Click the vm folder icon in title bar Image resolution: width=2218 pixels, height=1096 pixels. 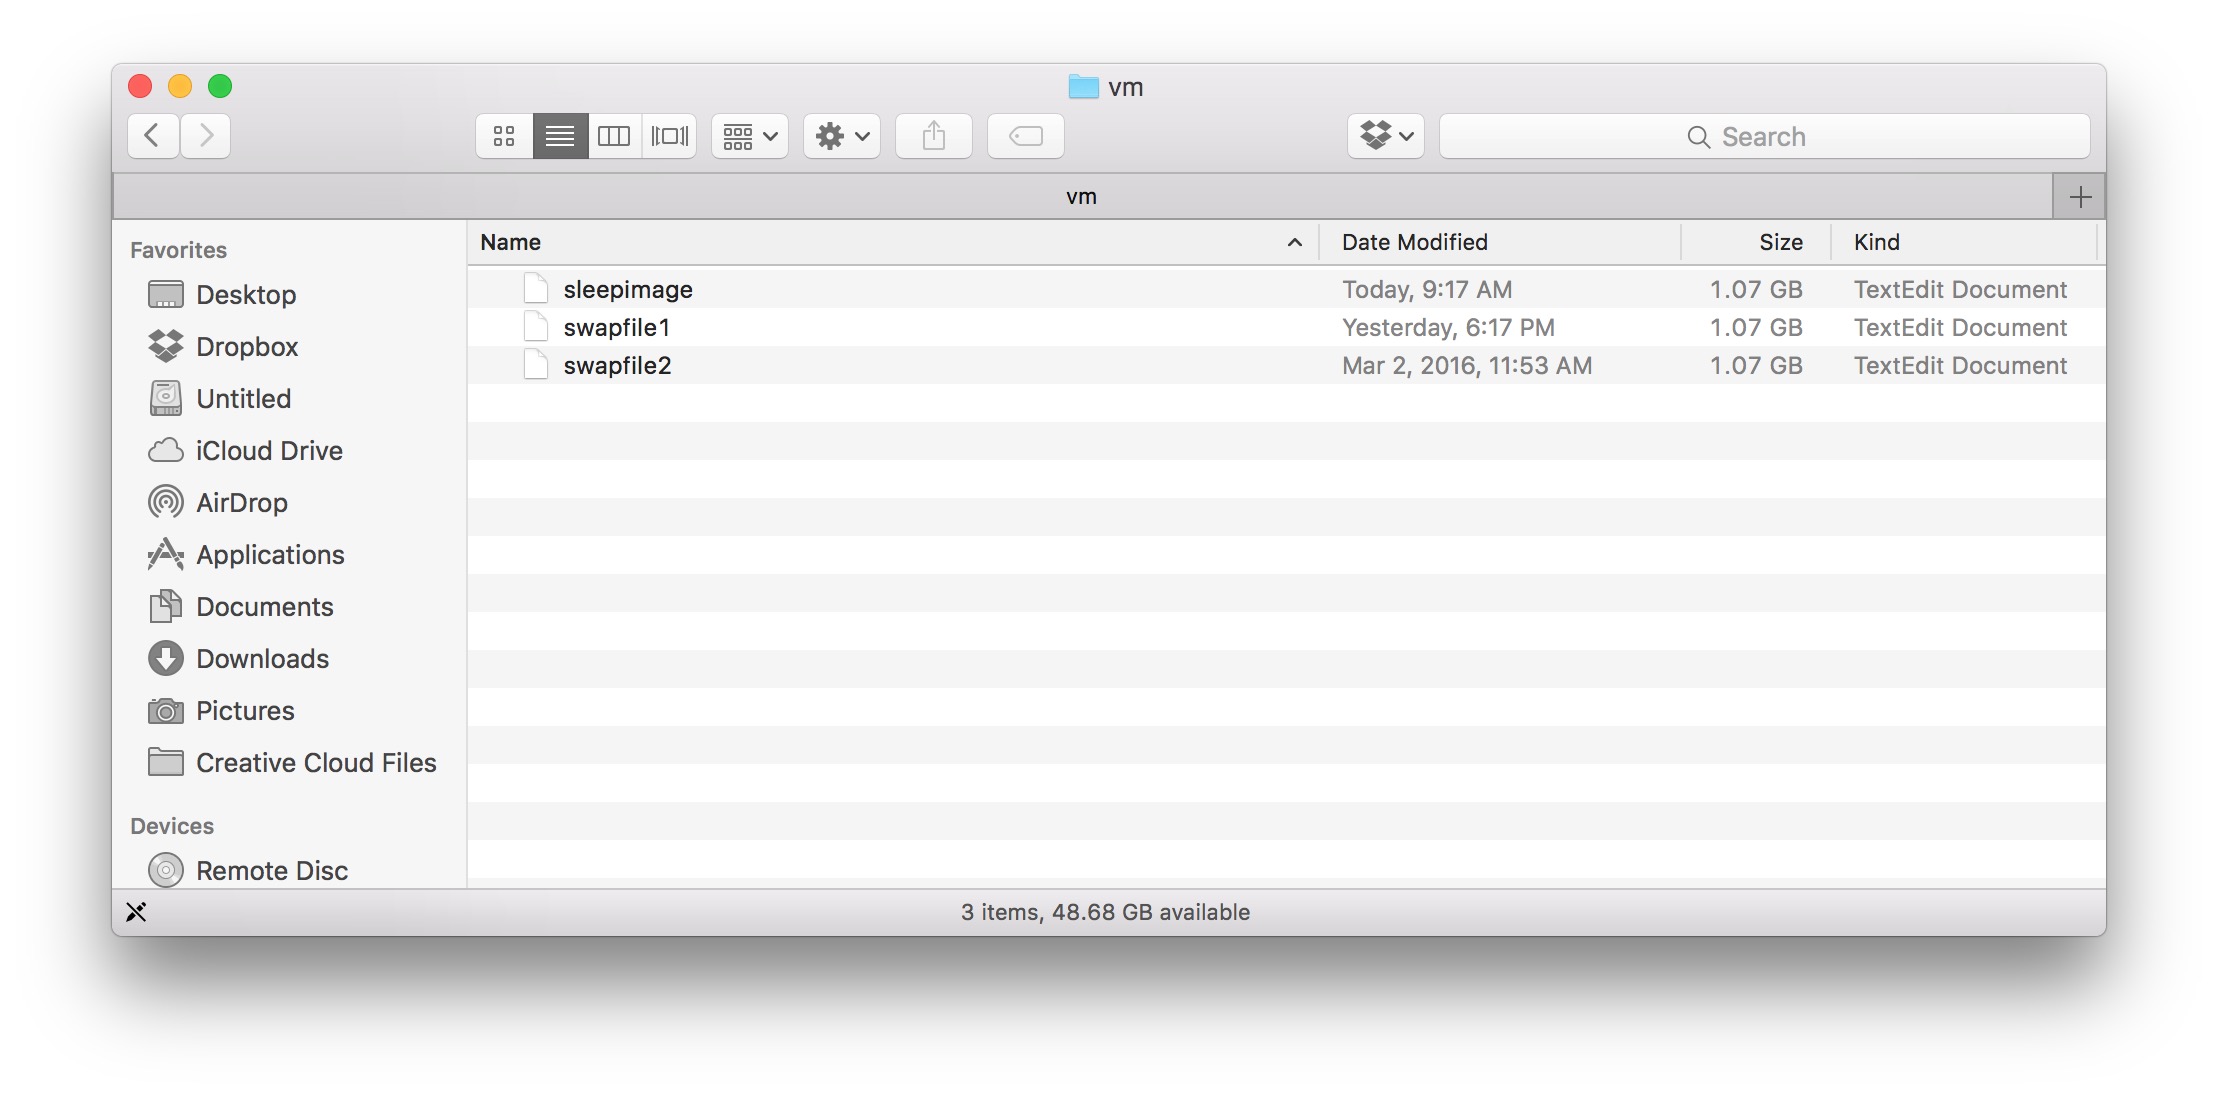click(1083, 87)
